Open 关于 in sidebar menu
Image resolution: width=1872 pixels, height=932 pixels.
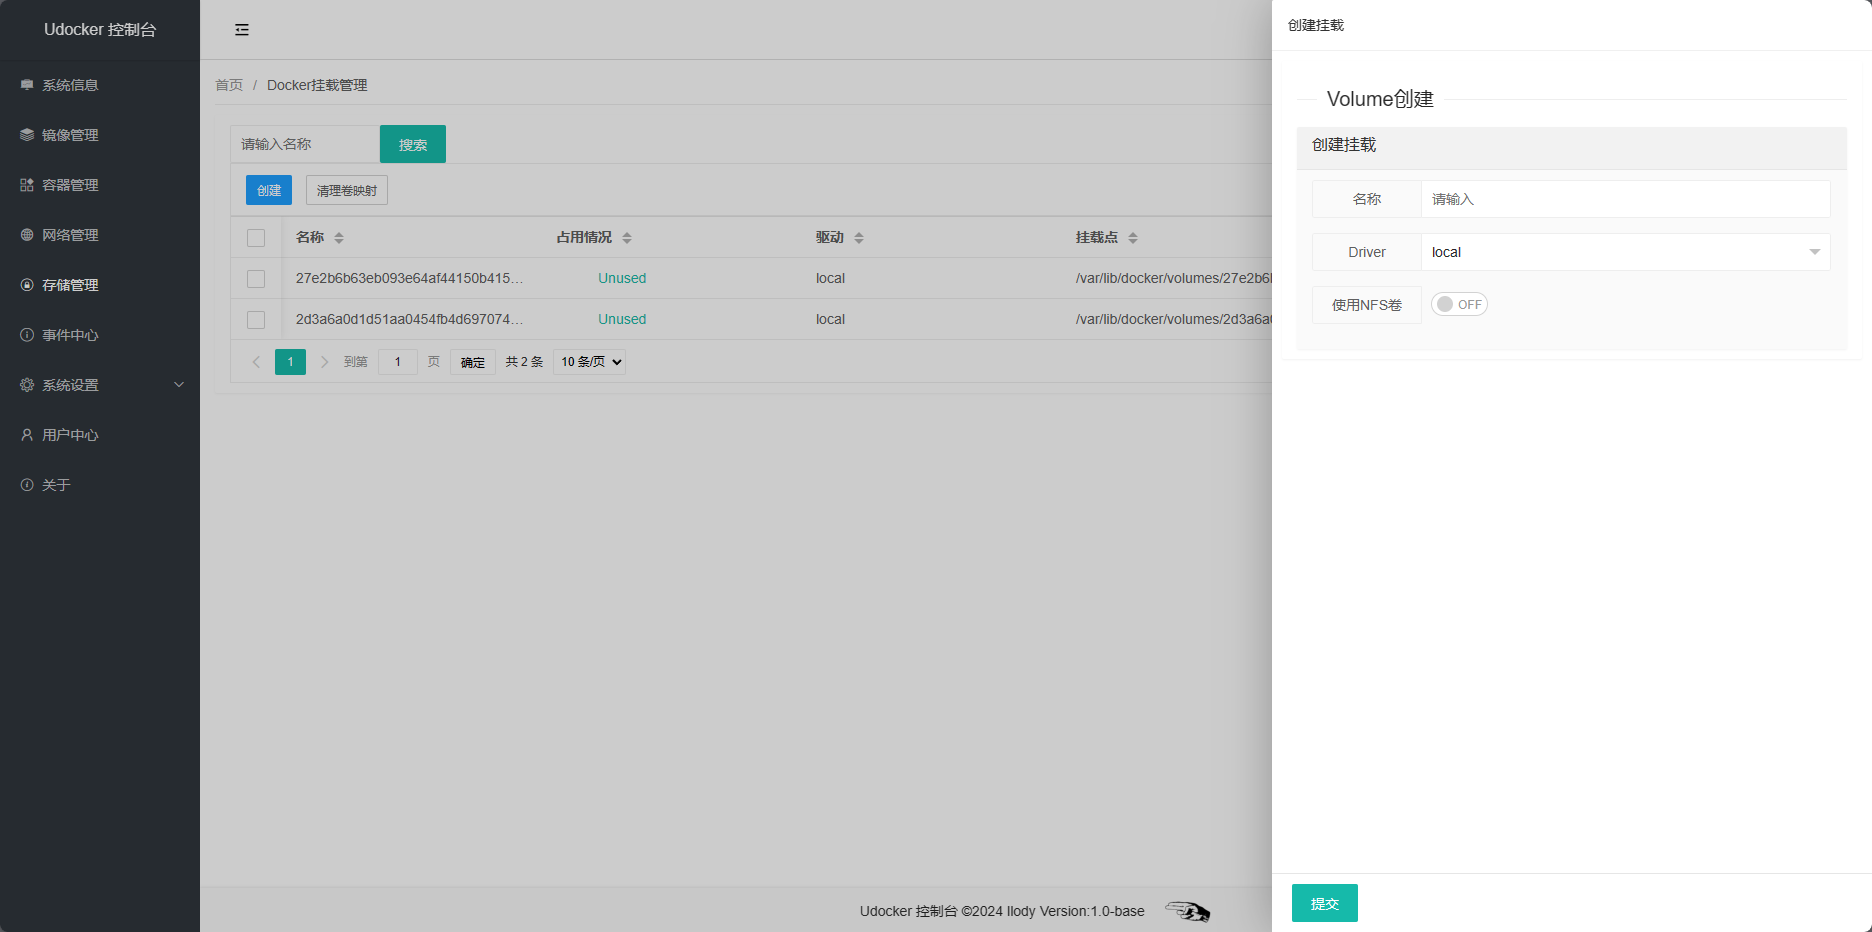pyautogui.click(x=56, y=485)
